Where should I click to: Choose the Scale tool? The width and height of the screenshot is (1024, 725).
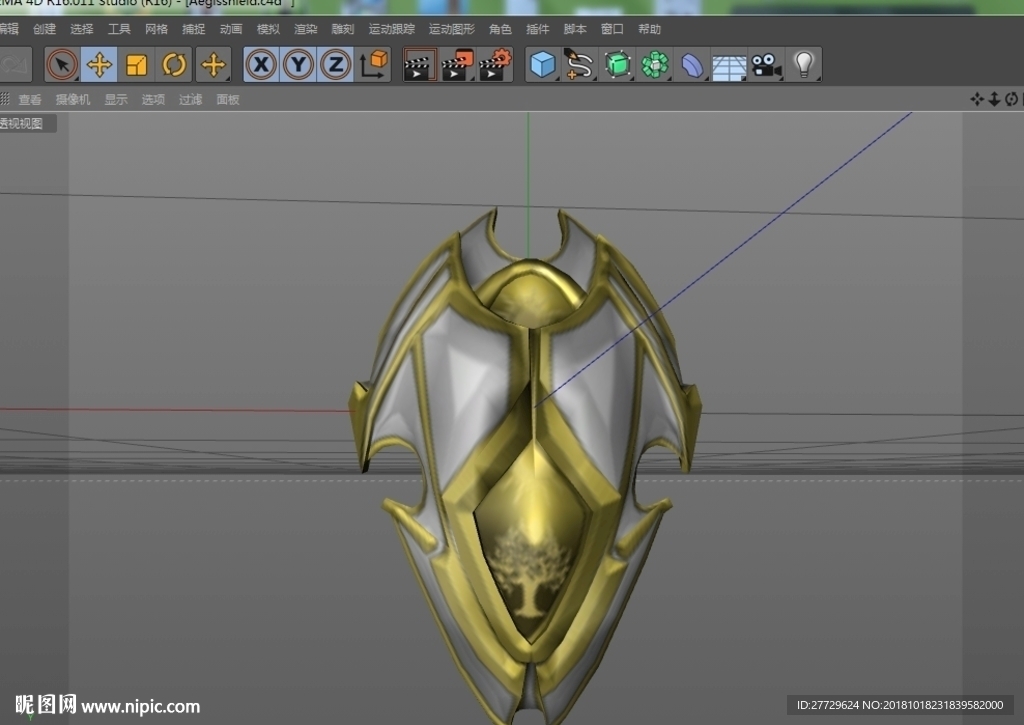[136, 65]
